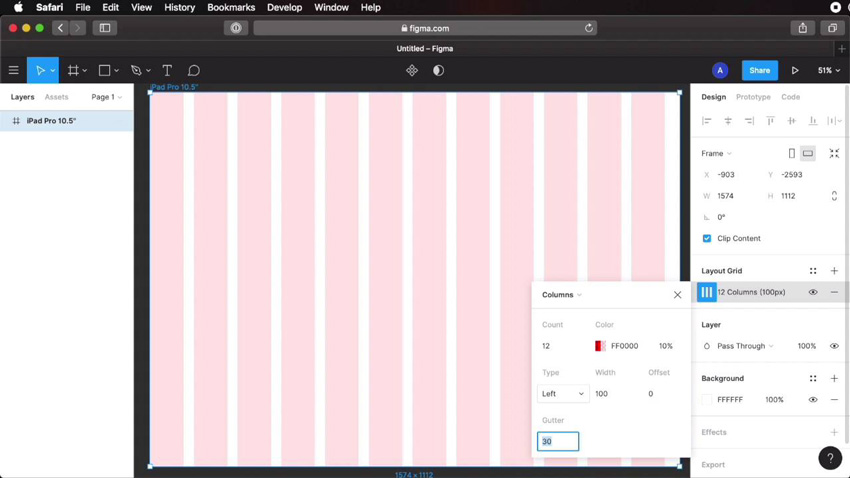Hide the 12 Columns layout grid
Viewport: 850px width, 478px height.
[813, 293]
